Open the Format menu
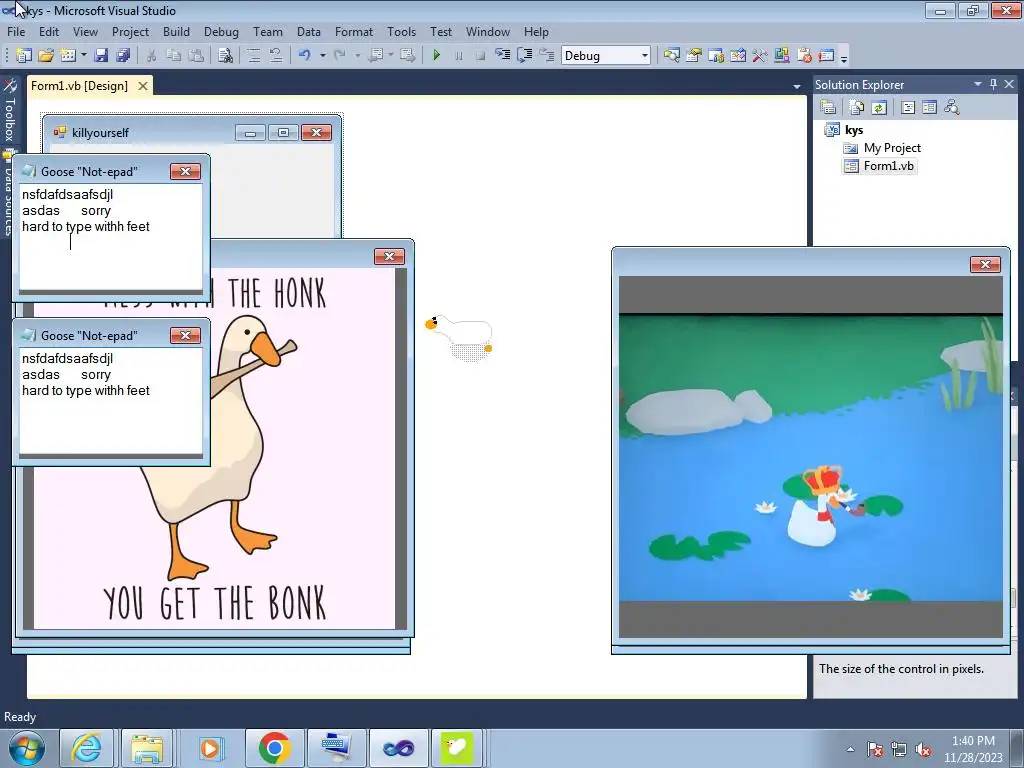 tap(354, 31)
